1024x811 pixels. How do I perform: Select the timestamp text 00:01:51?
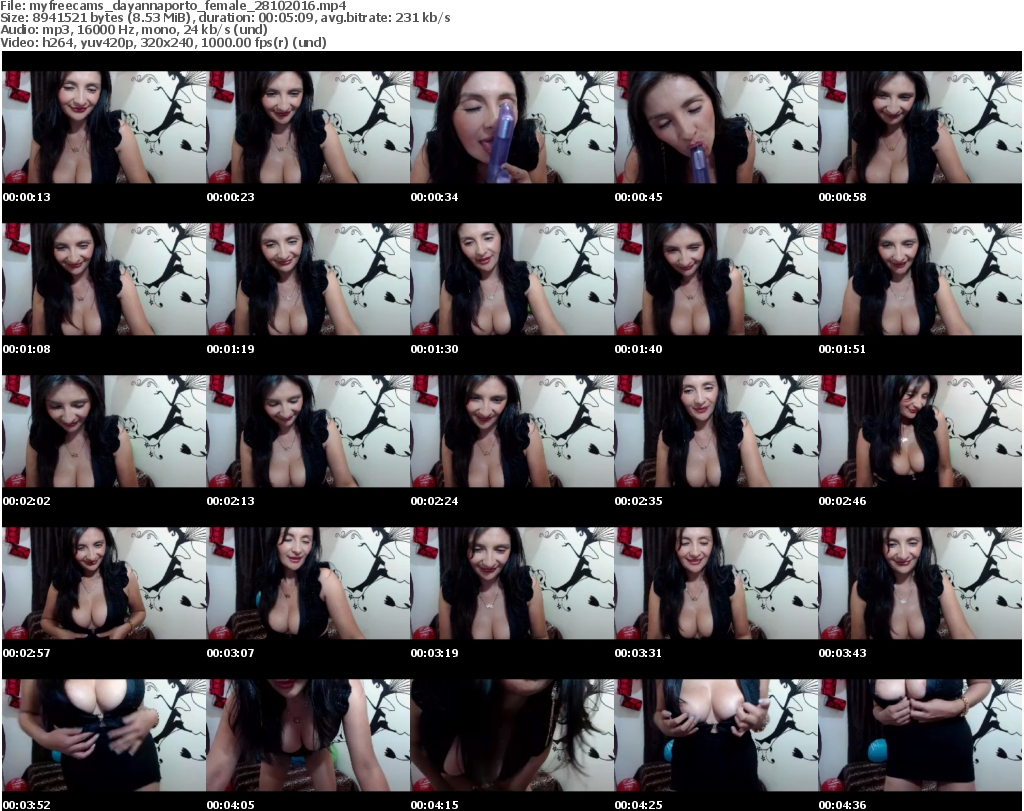pyautogui.click(x=842, y=349)
